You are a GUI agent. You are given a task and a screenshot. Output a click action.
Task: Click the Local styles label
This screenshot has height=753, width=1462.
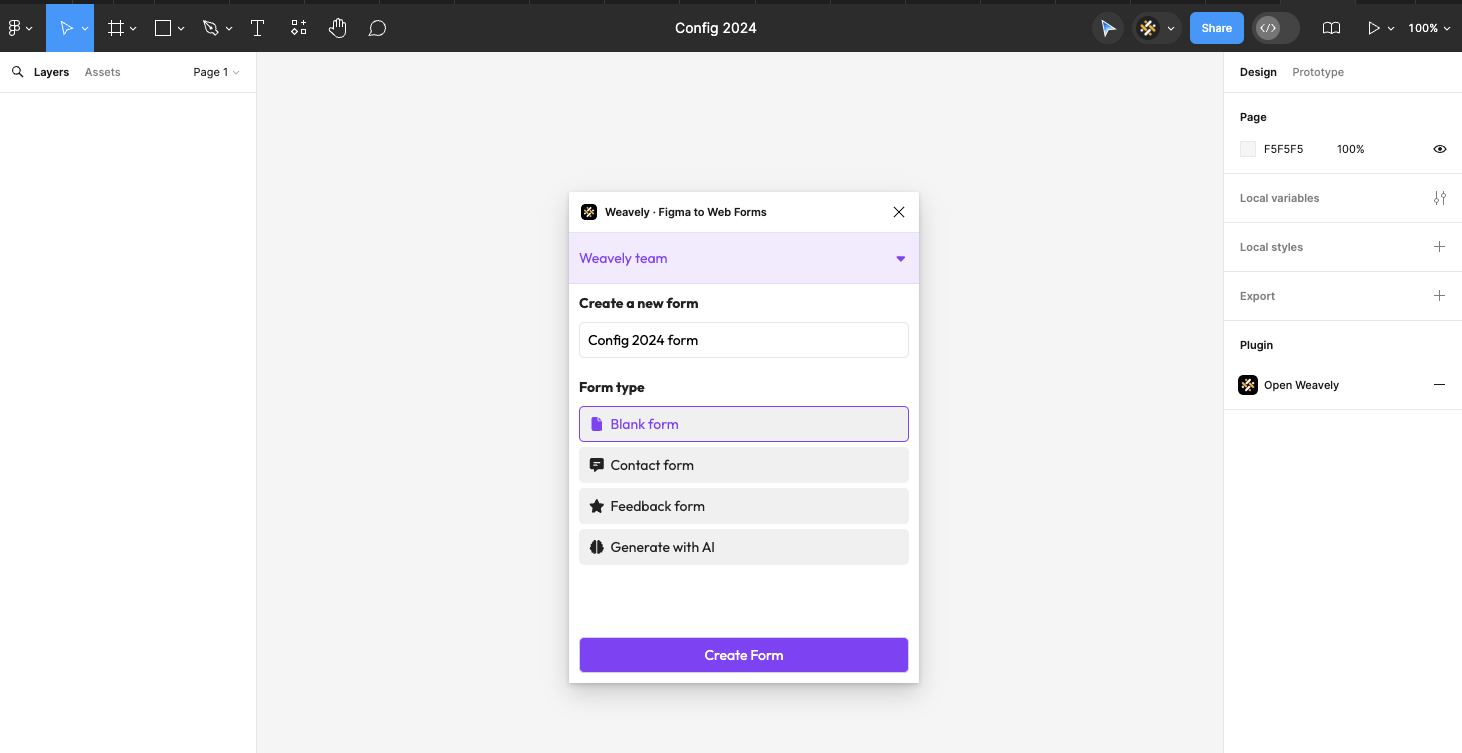pos(1271,247)
